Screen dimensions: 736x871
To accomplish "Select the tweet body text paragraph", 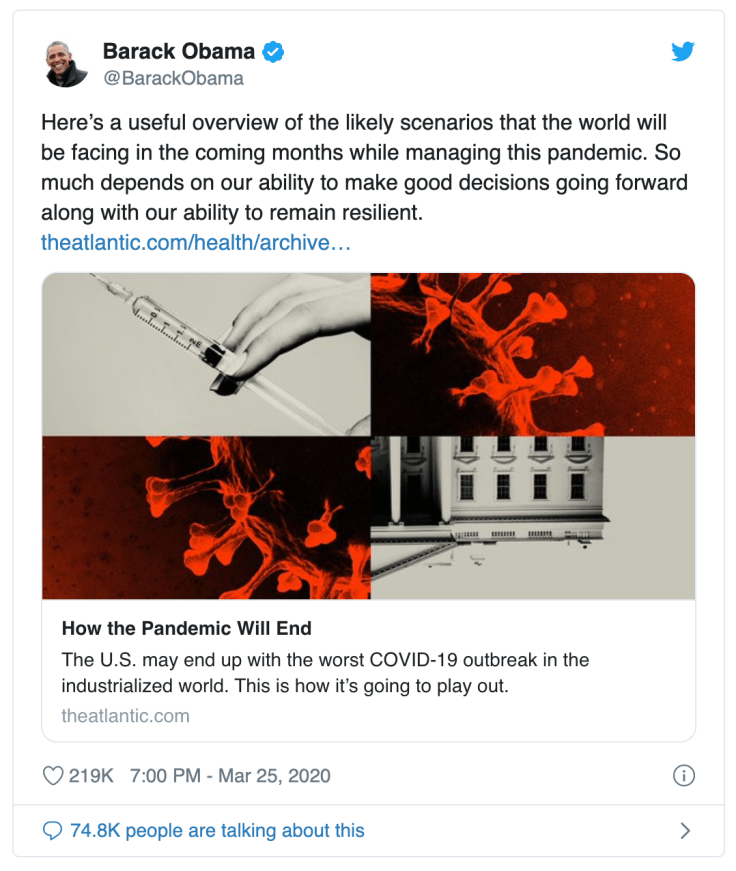I will tap(365, 167).
